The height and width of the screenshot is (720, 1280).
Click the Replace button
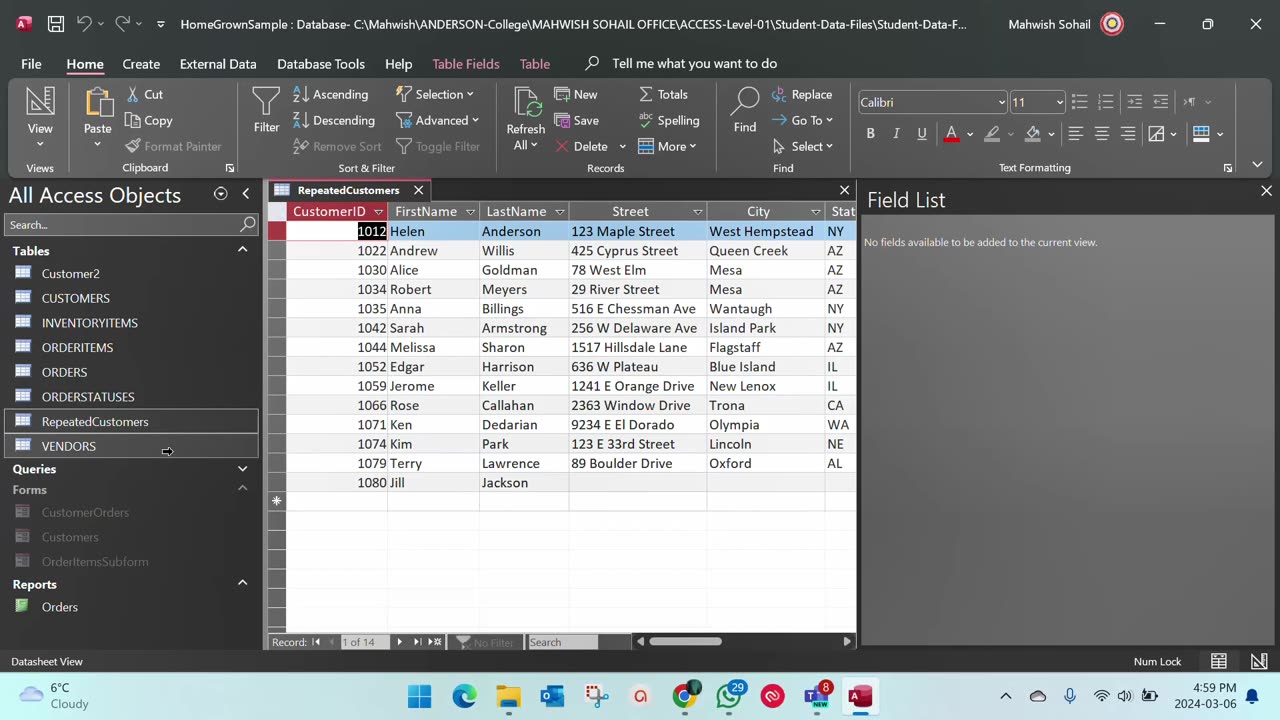click(801, 94)
